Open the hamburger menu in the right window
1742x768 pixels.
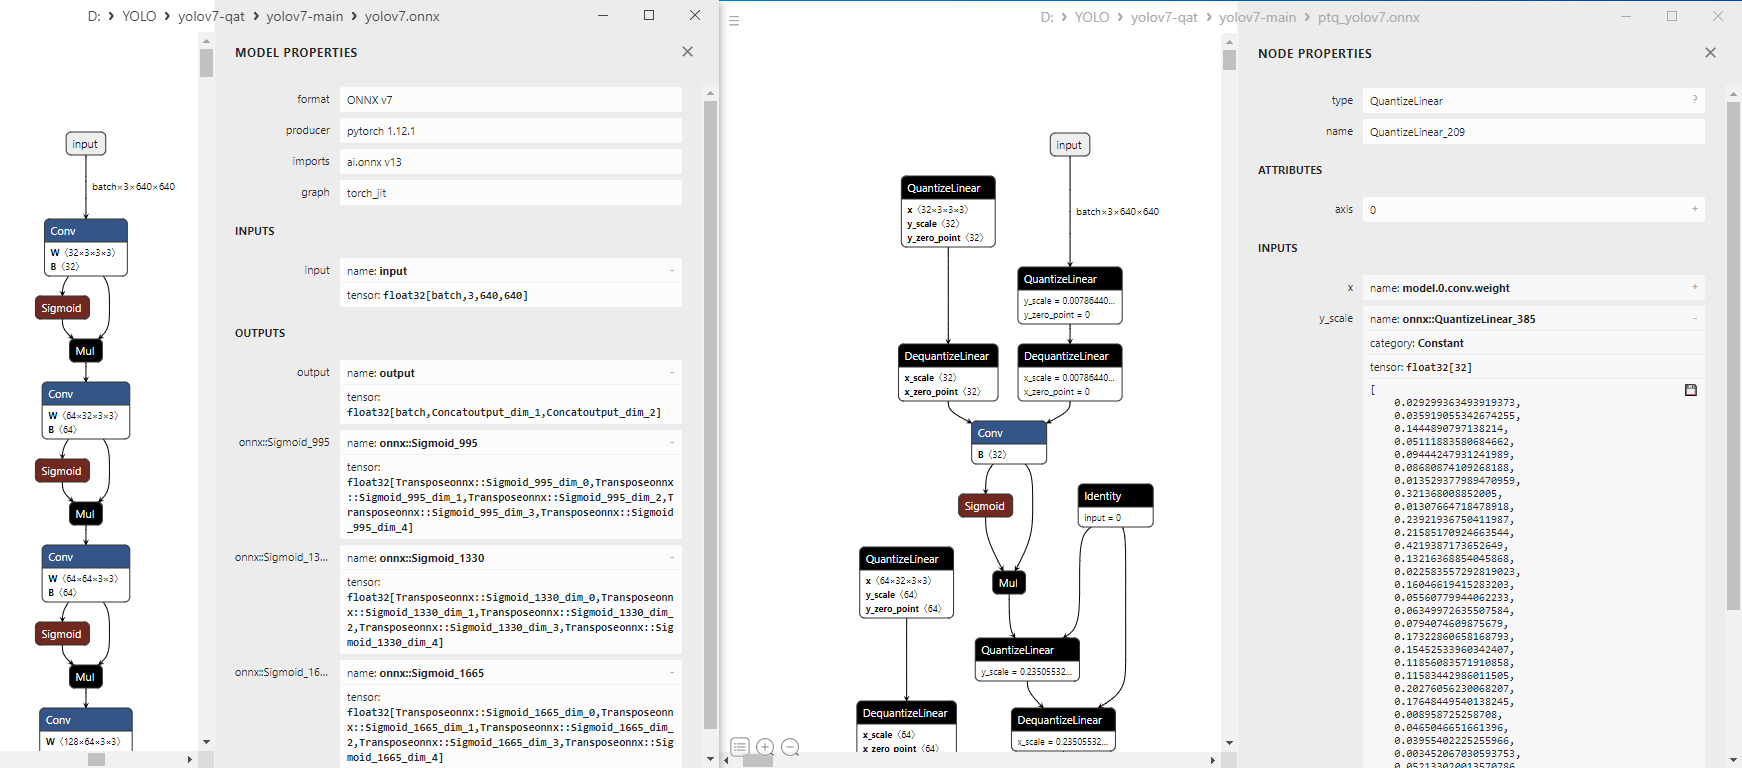[x=734, y=20]
